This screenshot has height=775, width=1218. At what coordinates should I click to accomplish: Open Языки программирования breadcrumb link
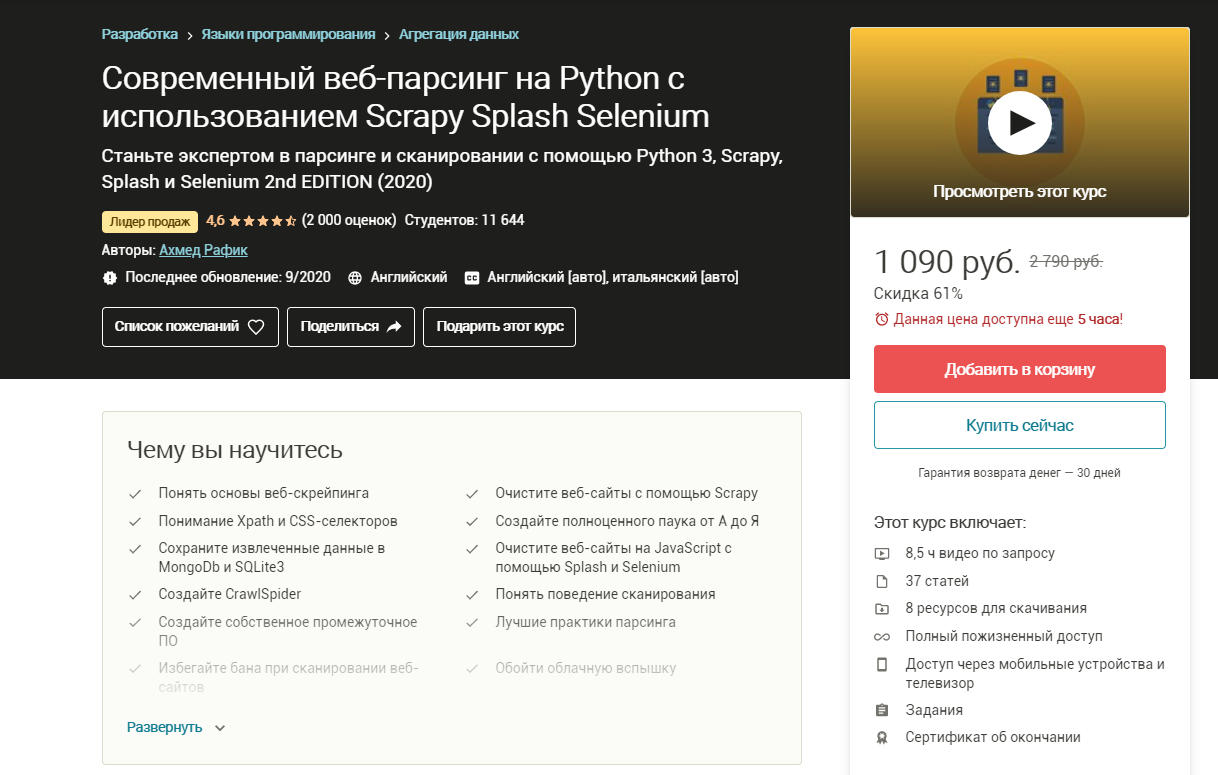(x=288, y=34)
